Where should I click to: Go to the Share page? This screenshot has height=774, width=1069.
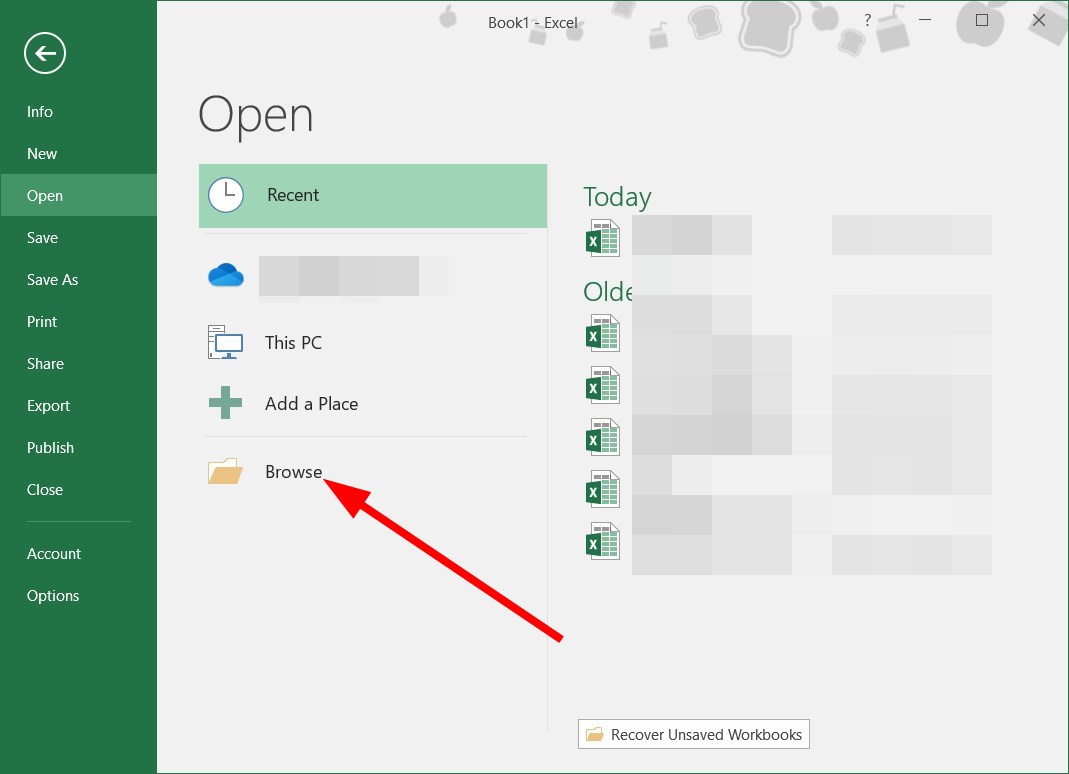coord(45,363)
